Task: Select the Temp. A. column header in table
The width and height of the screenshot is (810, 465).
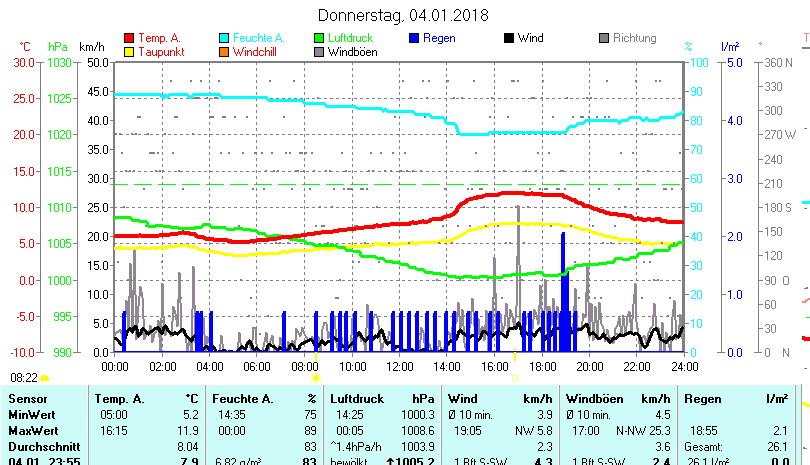Action: click(118, 399)
